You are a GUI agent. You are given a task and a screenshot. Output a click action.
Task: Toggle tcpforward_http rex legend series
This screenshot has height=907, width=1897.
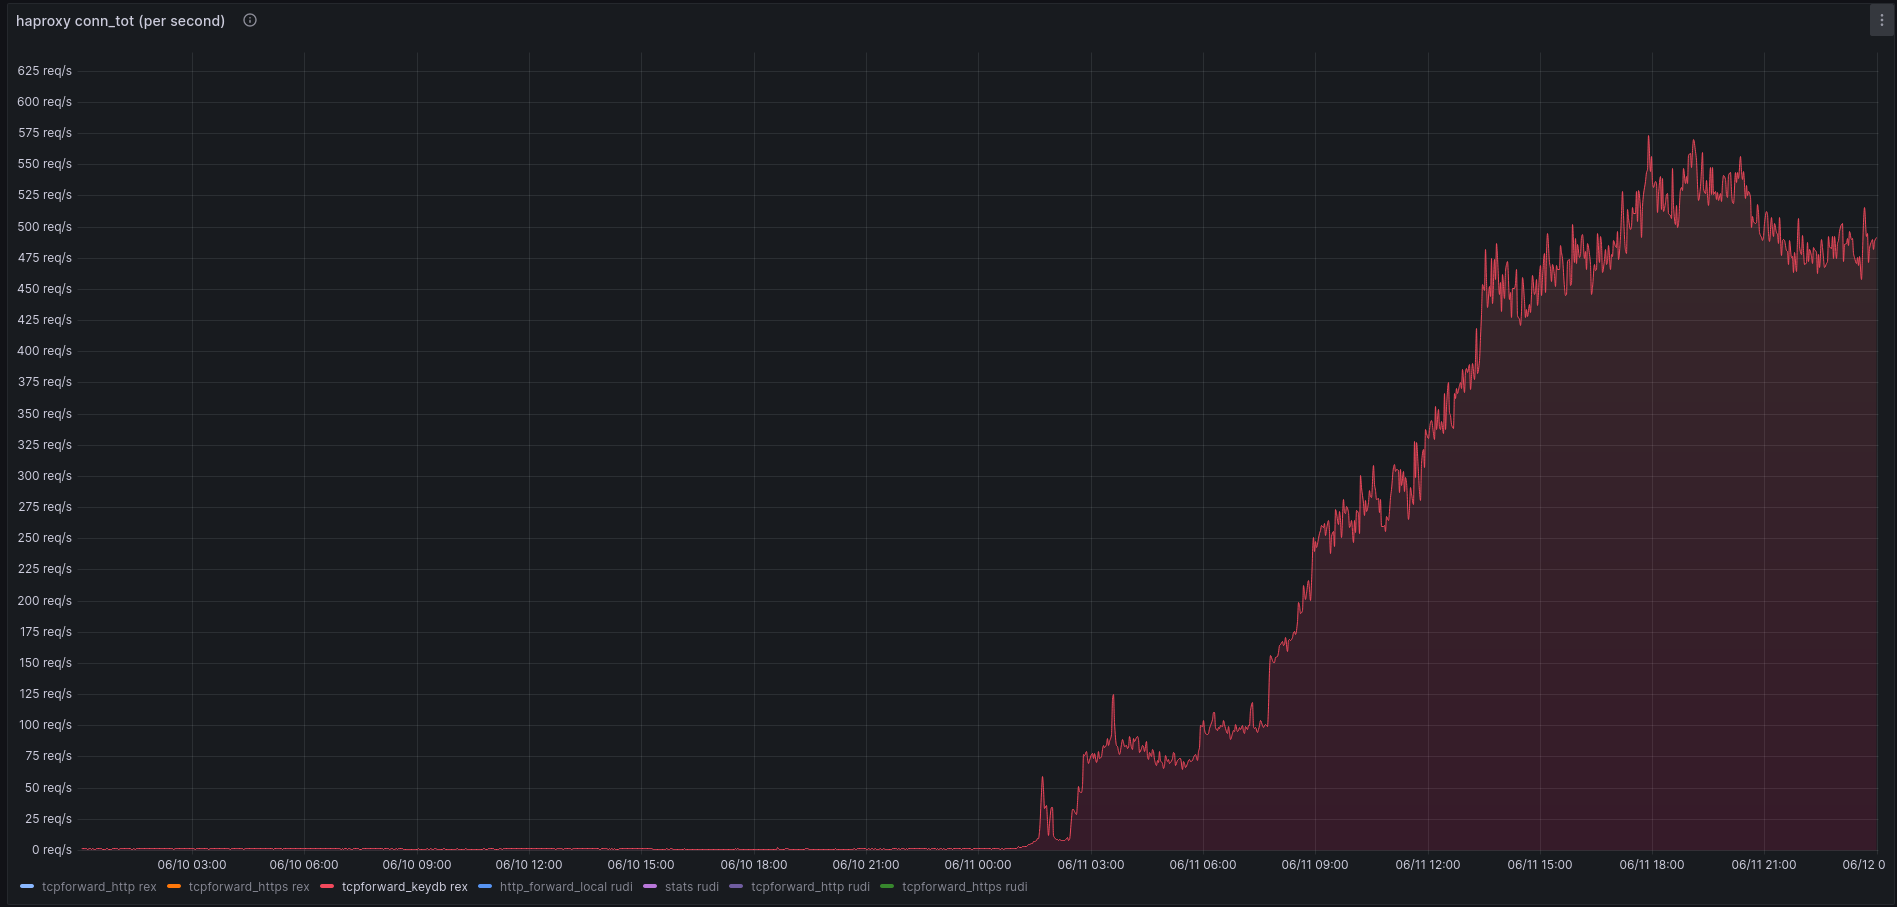99,887
